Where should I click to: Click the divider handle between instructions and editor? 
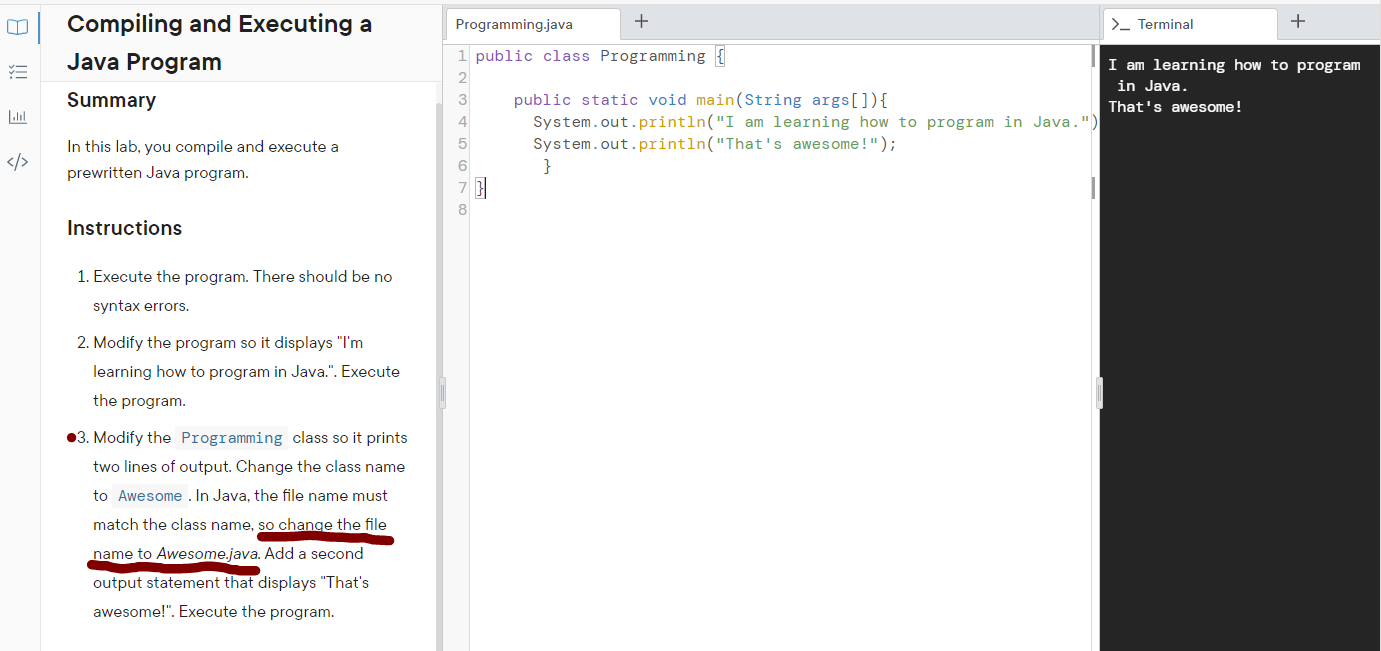coord(441,393)
